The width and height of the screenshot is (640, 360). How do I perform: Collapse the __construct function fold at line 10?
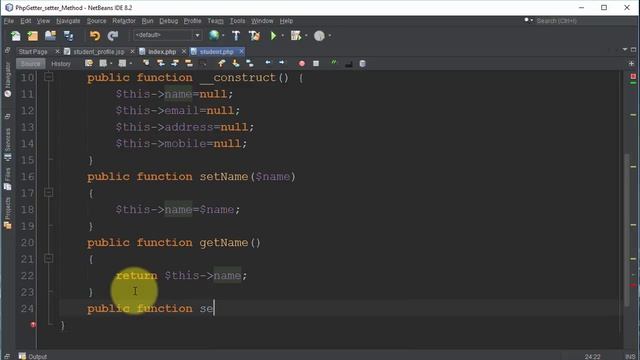tap(49, 77)
